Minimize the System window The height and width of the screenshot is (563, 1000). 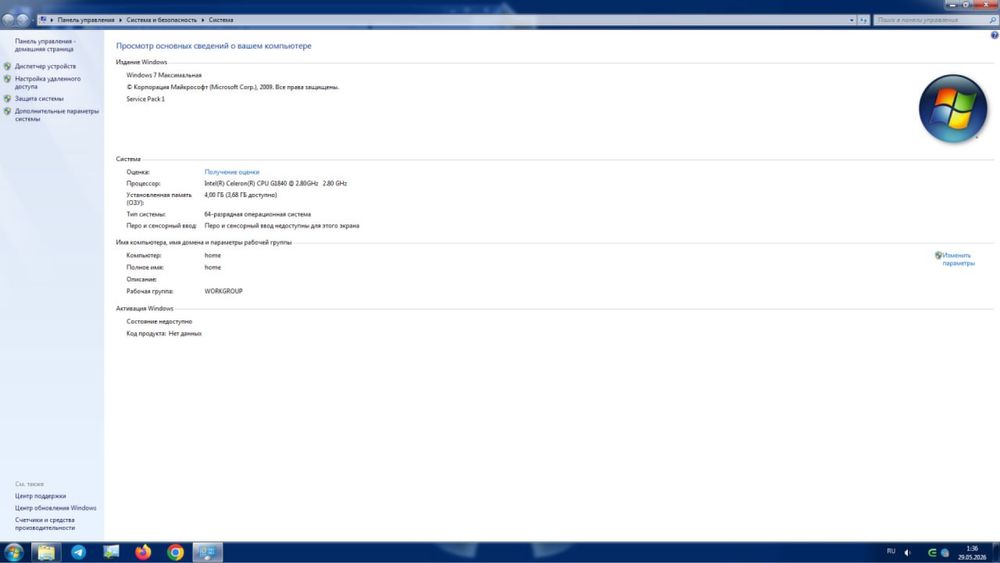click(953, 4)
